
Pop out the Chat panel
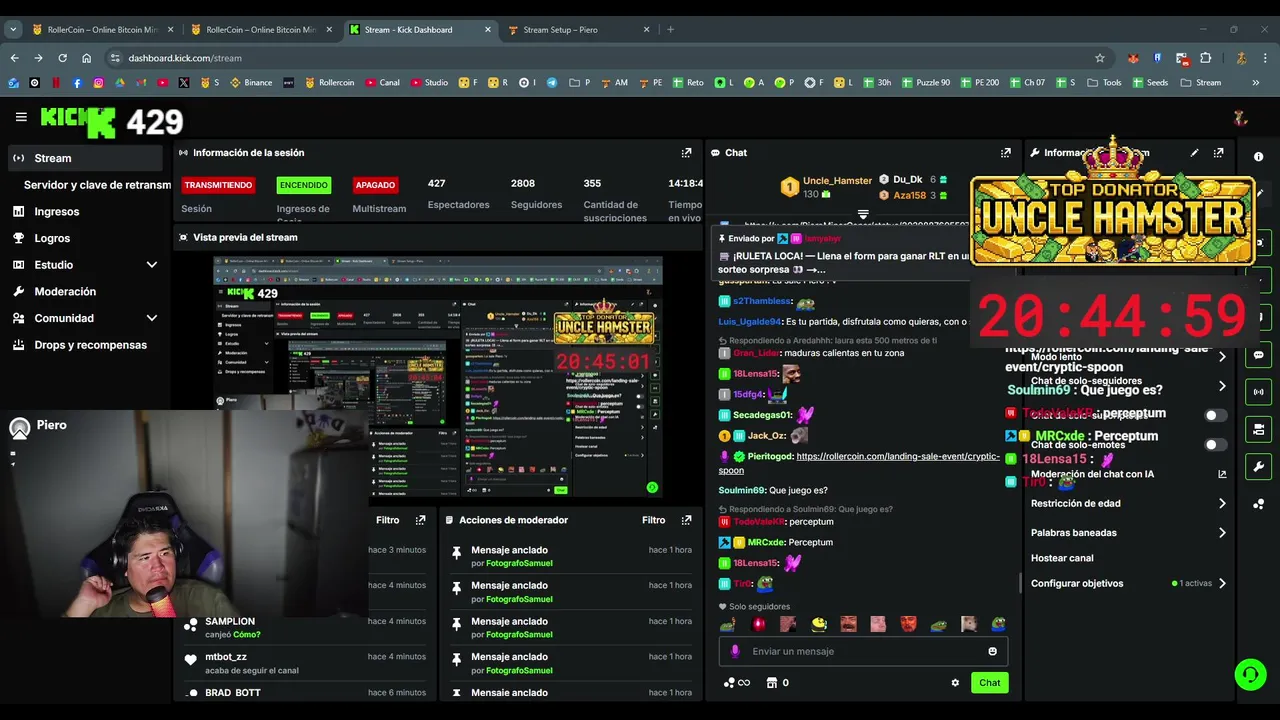[x=1005, y=153]
